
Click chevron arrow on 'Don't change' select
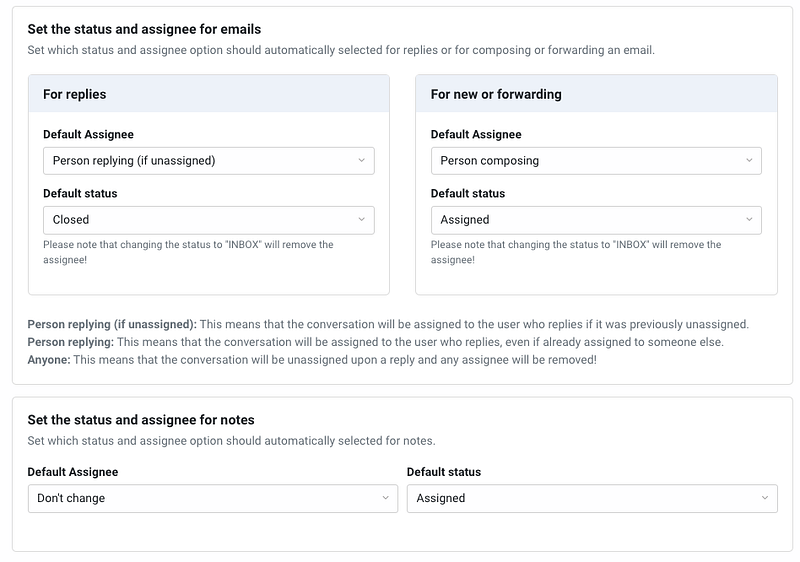(x=385, y=498)
